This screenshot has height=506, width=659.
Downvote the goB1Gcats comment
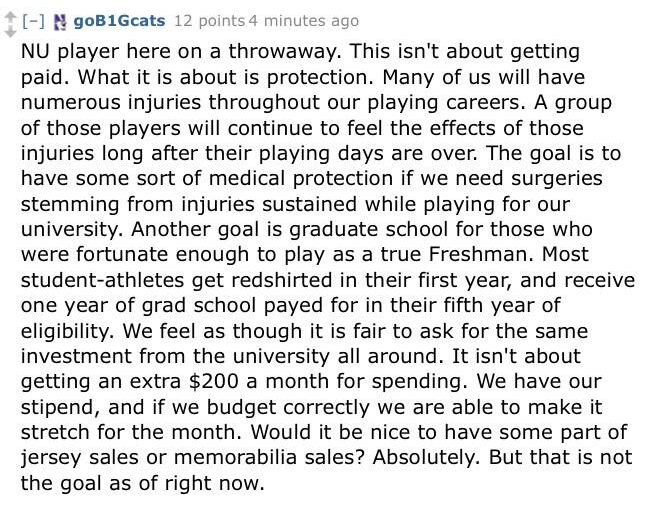(x=10, y=31)
